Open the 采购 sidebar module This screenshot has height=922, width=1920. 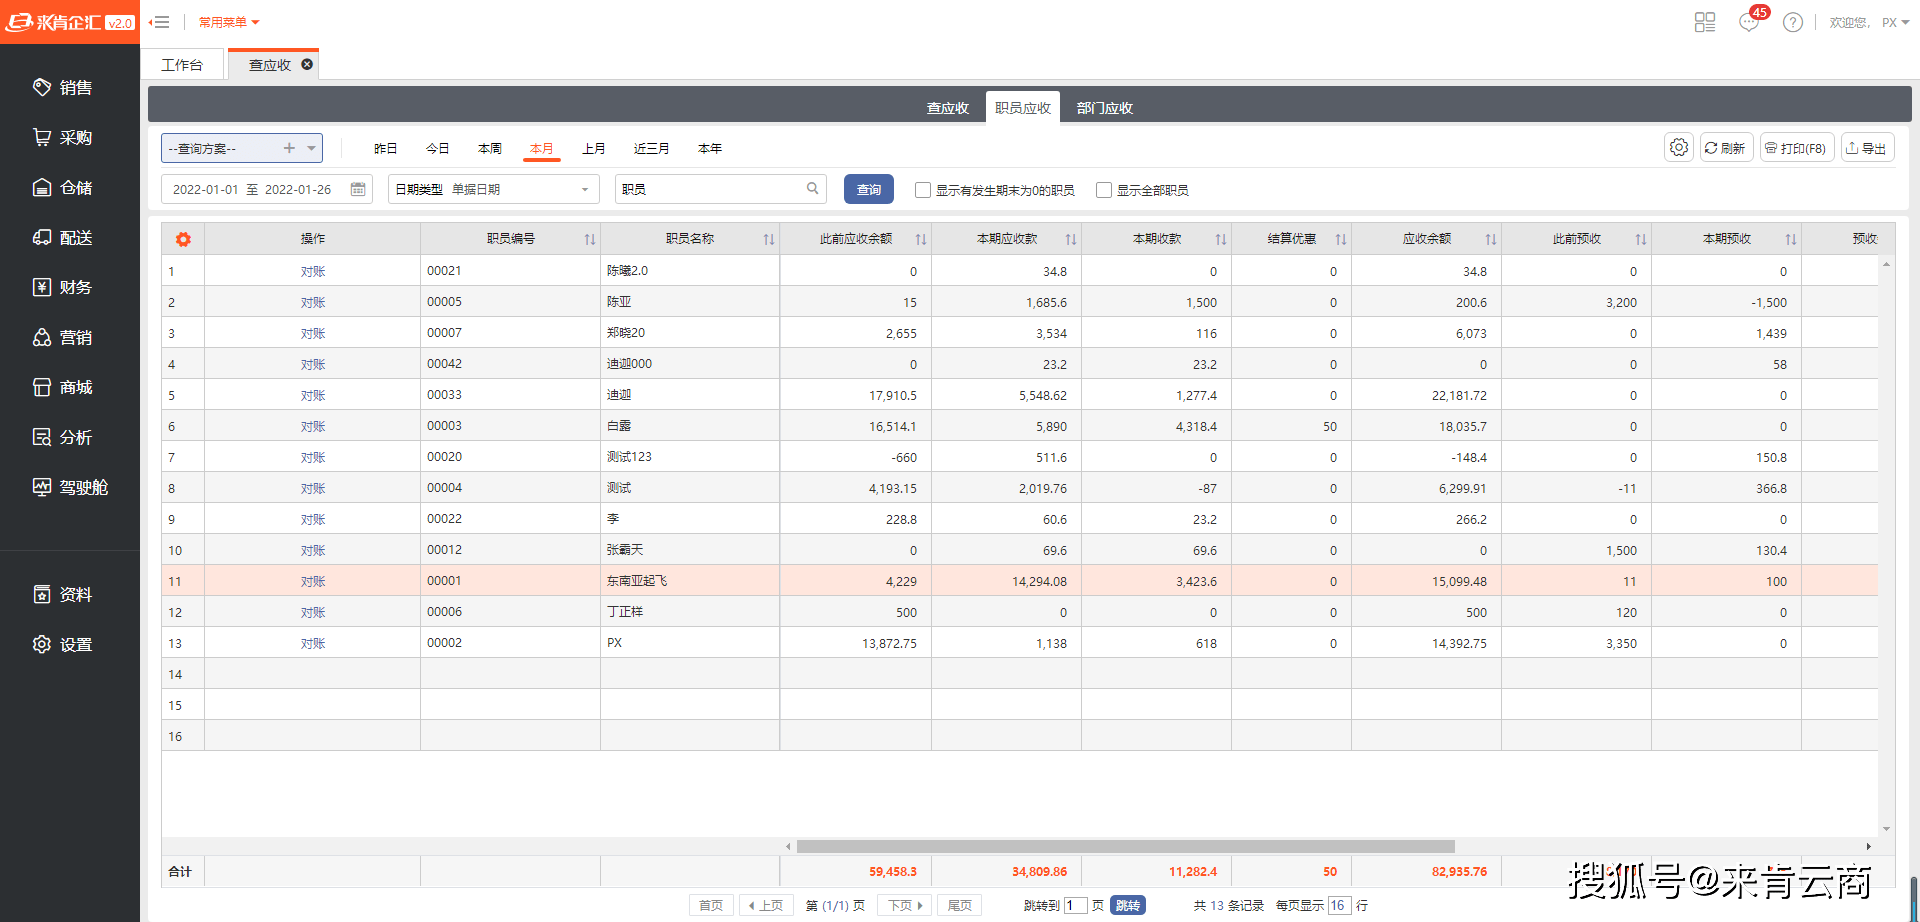[62, 138]
